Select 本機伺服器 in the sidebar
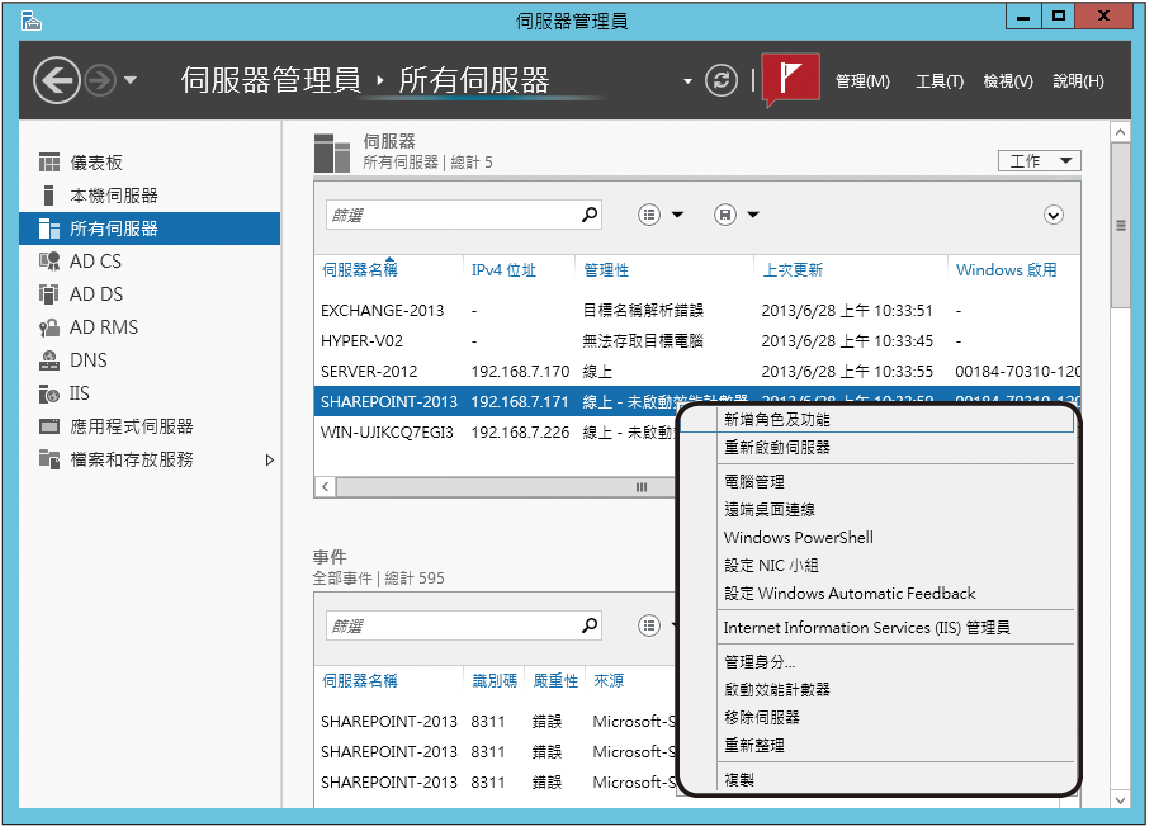This screenshot has width=1149, height=829. [149, 195]
